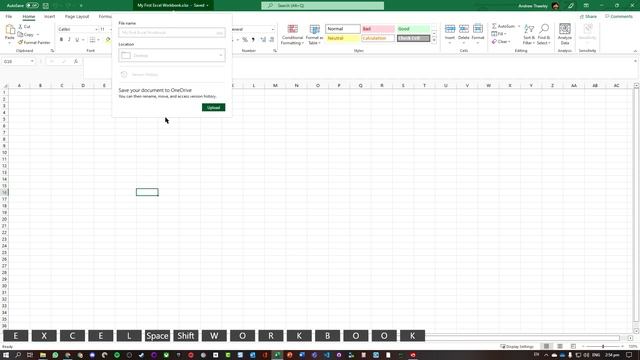This screenshot has width=640, height=360.
Task: Apply the Neutral cell style
Action: [343, 38]
